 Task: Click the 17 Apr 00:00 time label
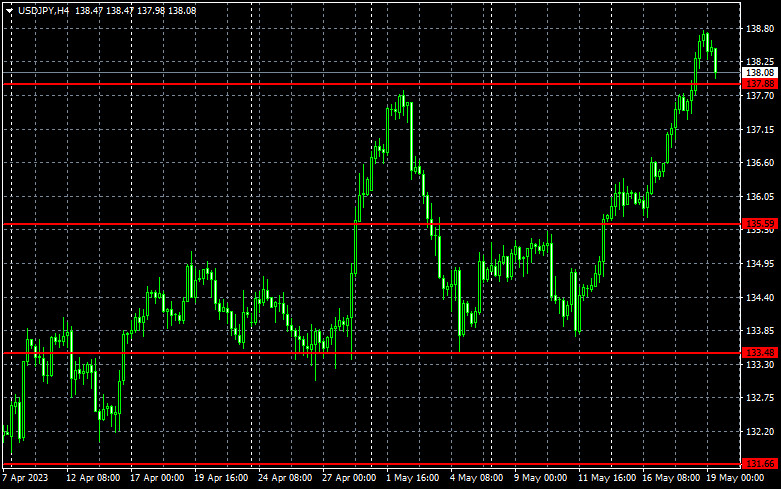point(156,478)
